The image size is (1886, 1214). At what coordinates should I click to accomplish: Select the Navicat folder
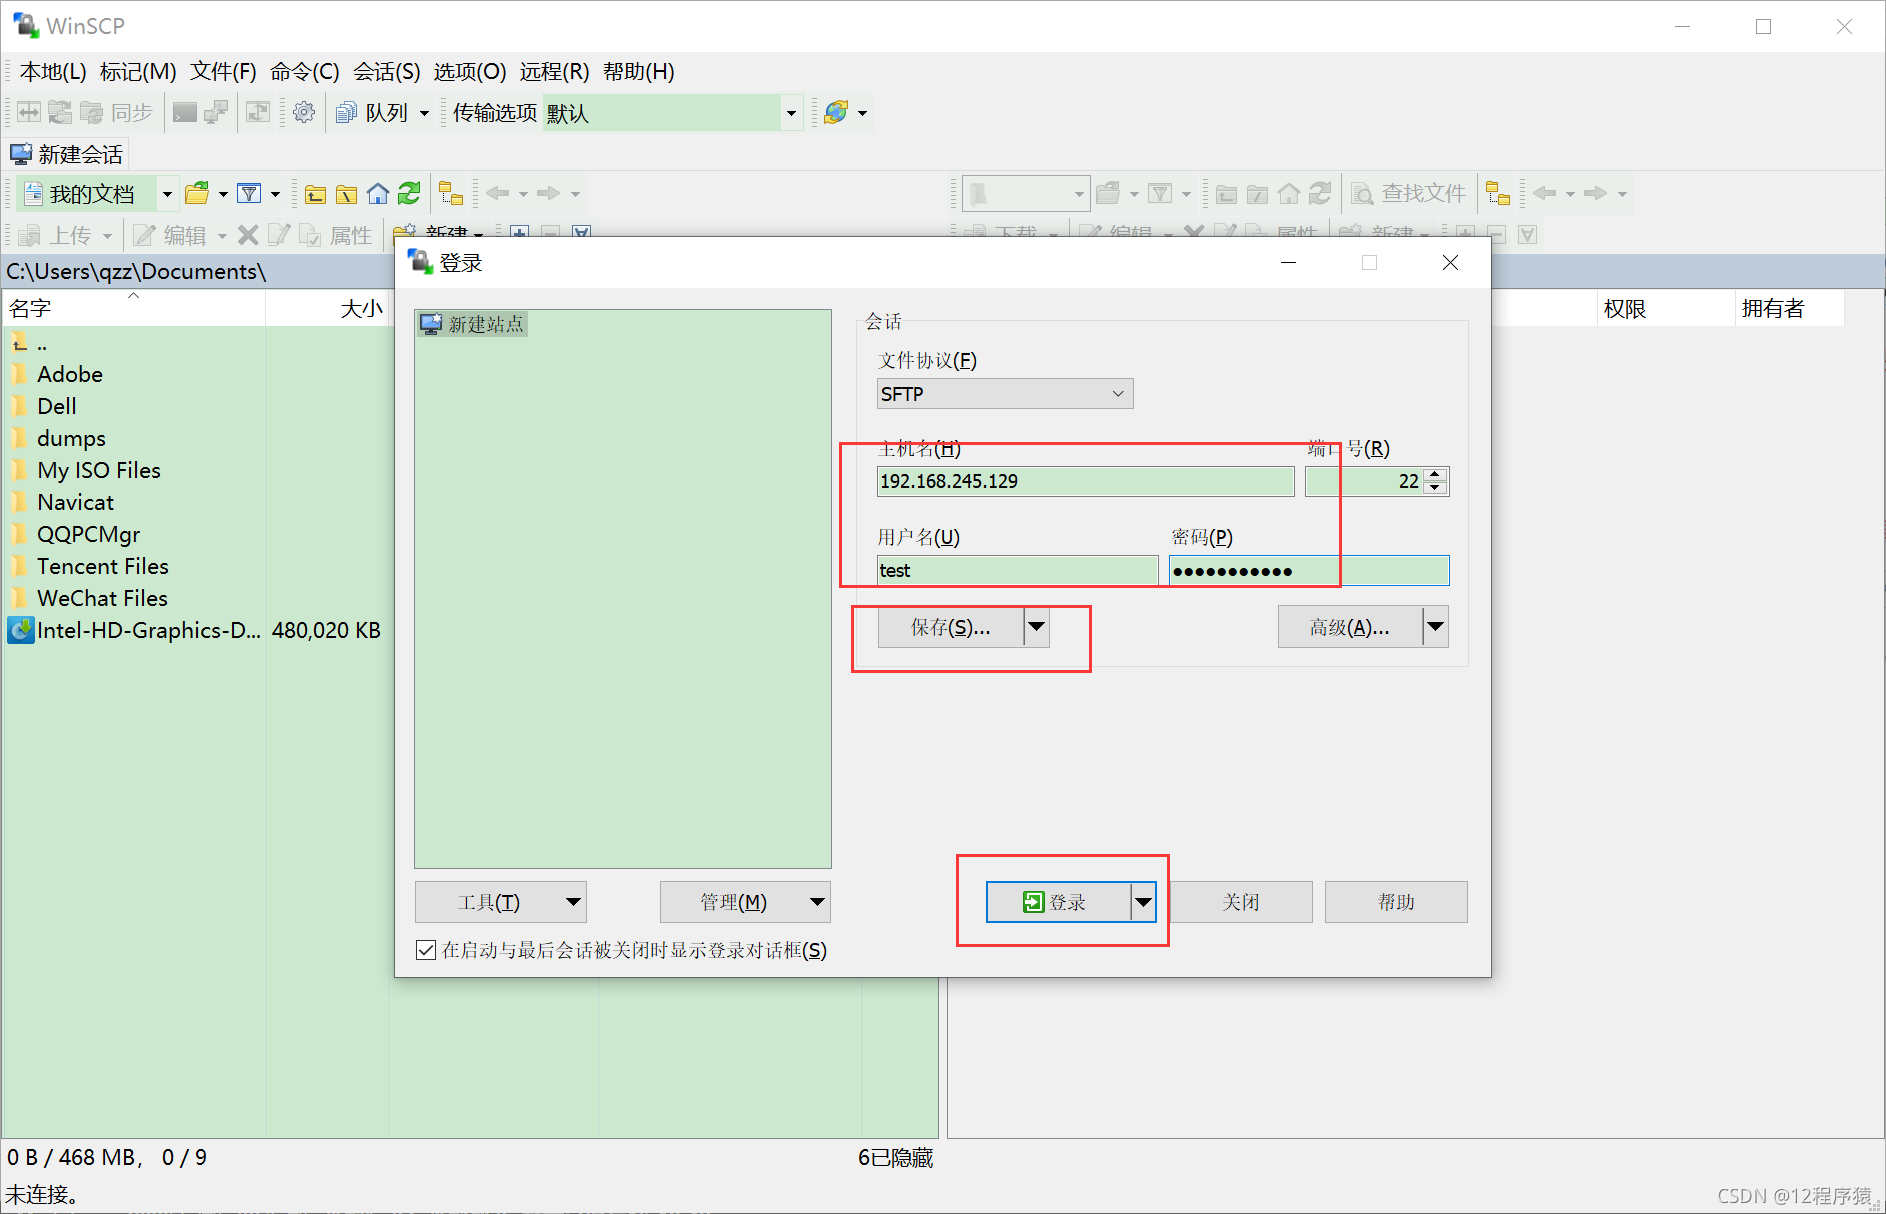coord(75,502)
